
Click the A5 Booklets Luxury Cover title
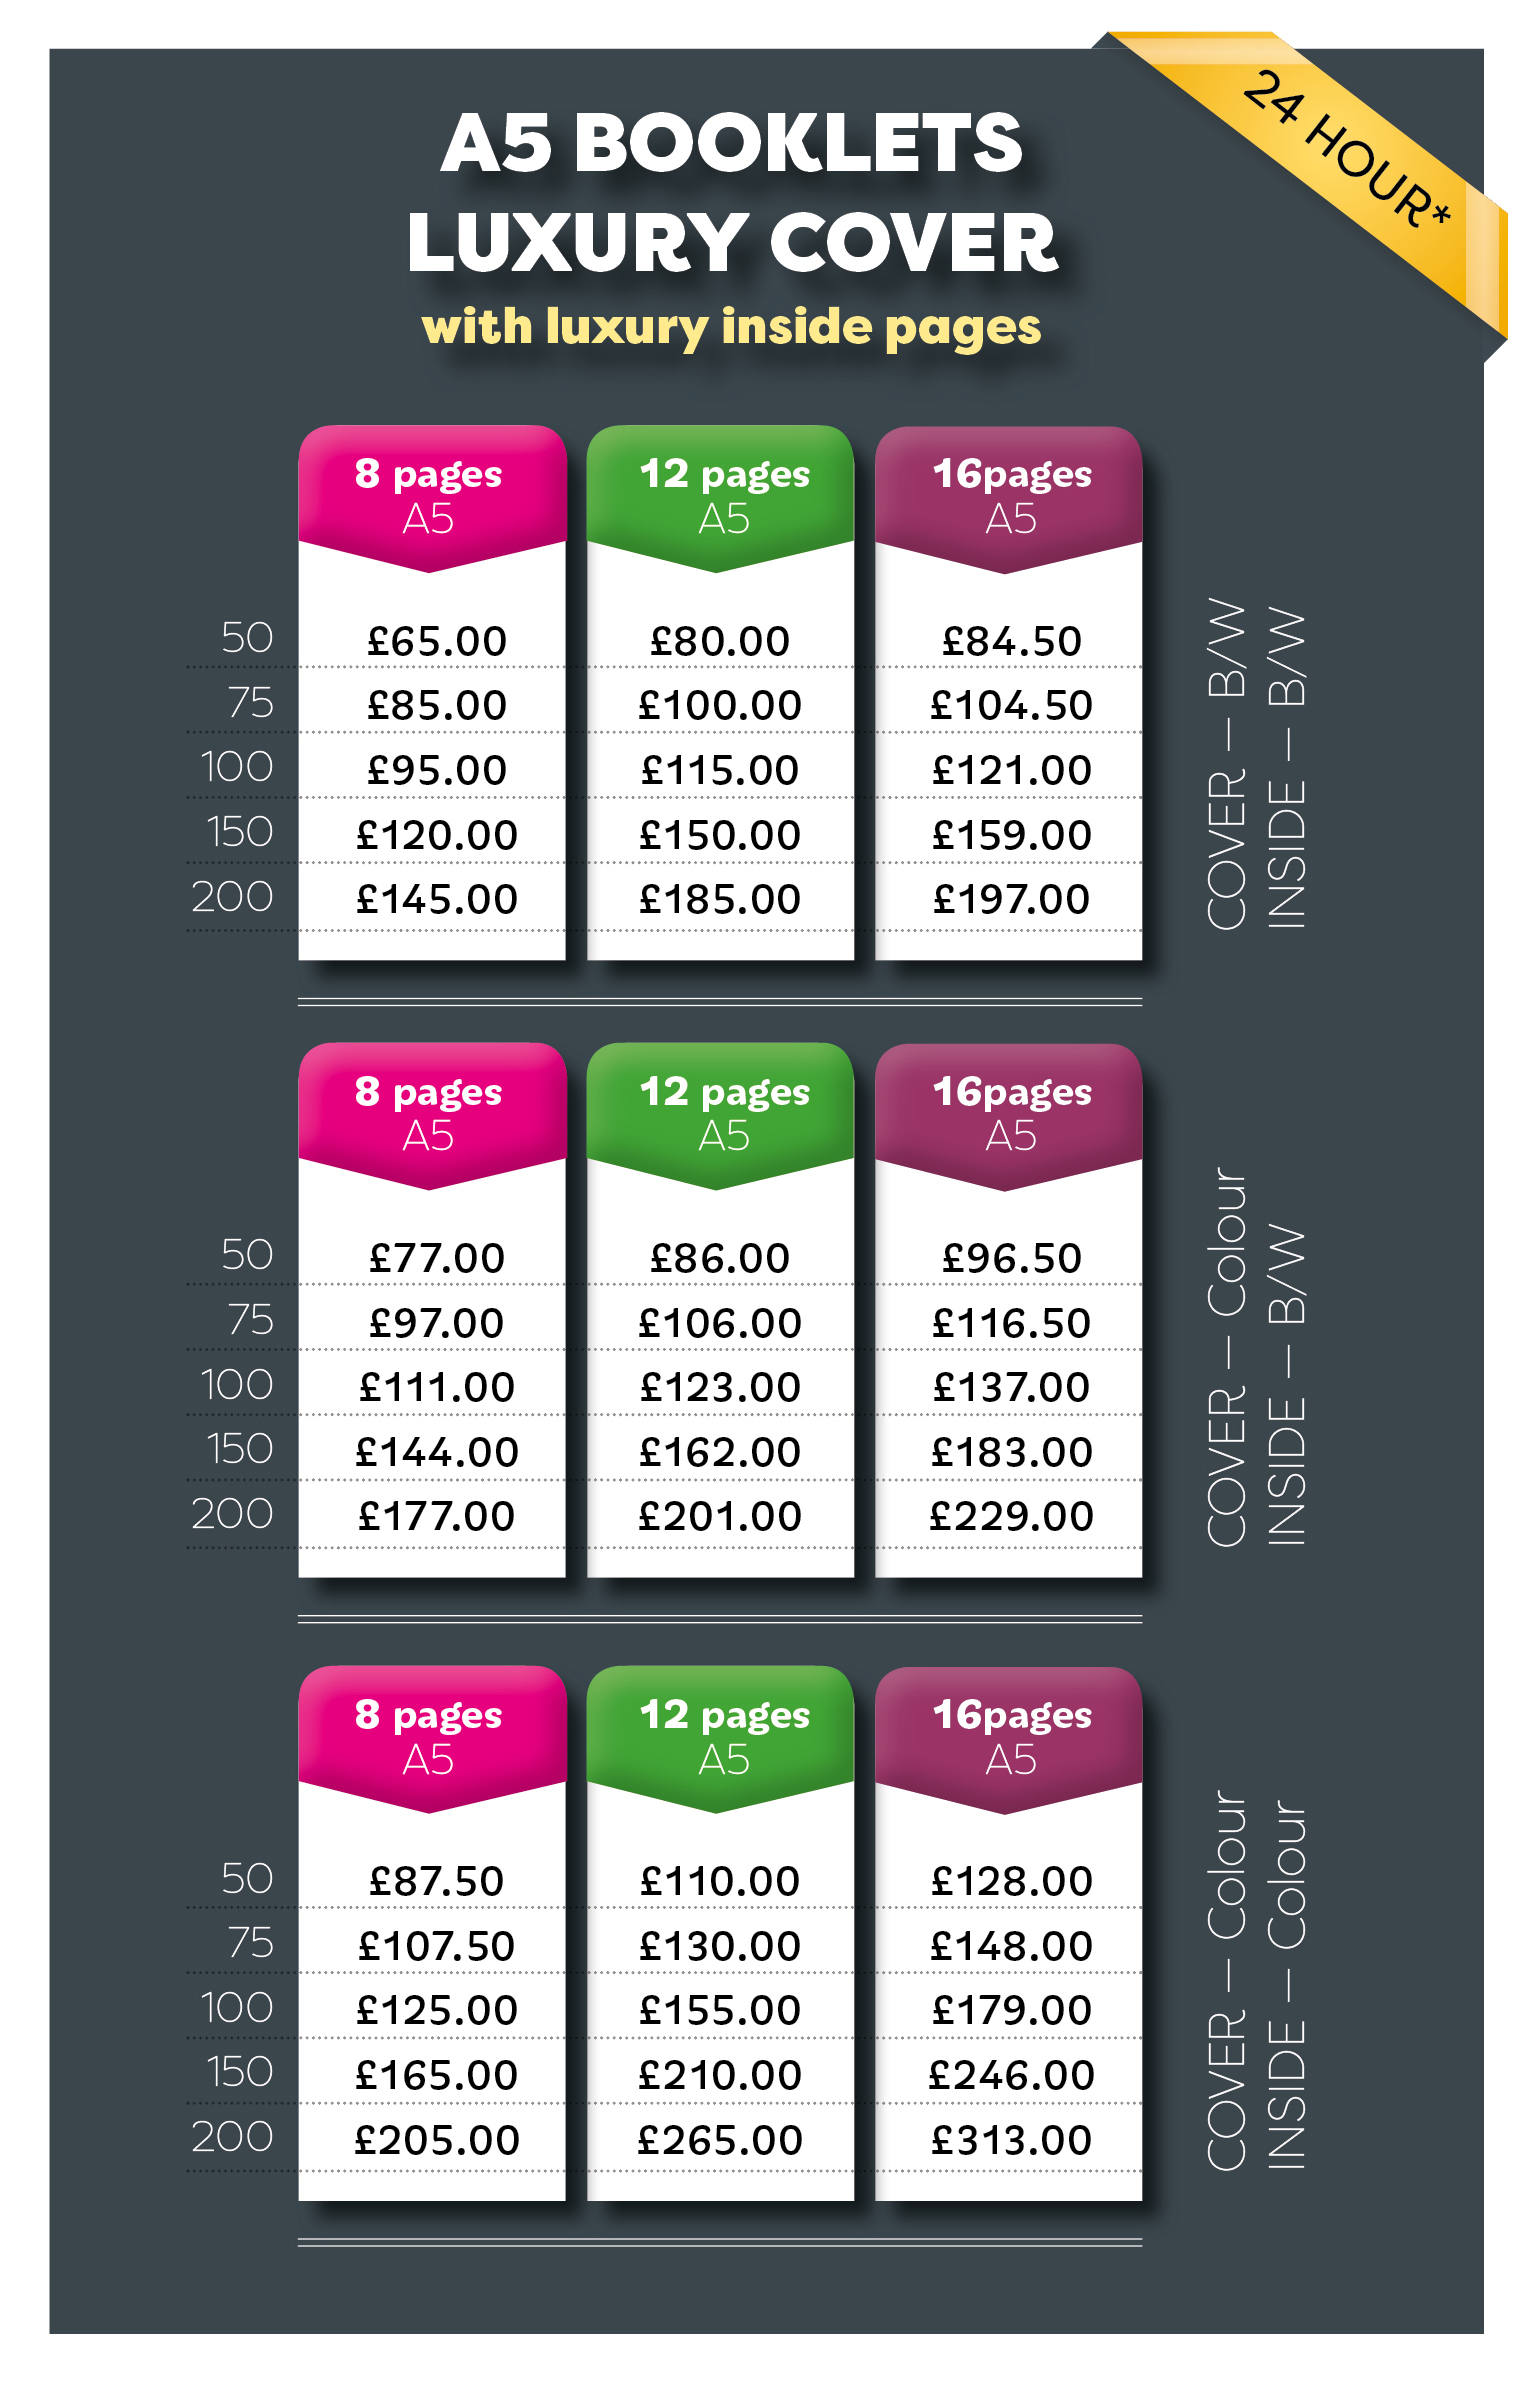click(x=733, y=192)
